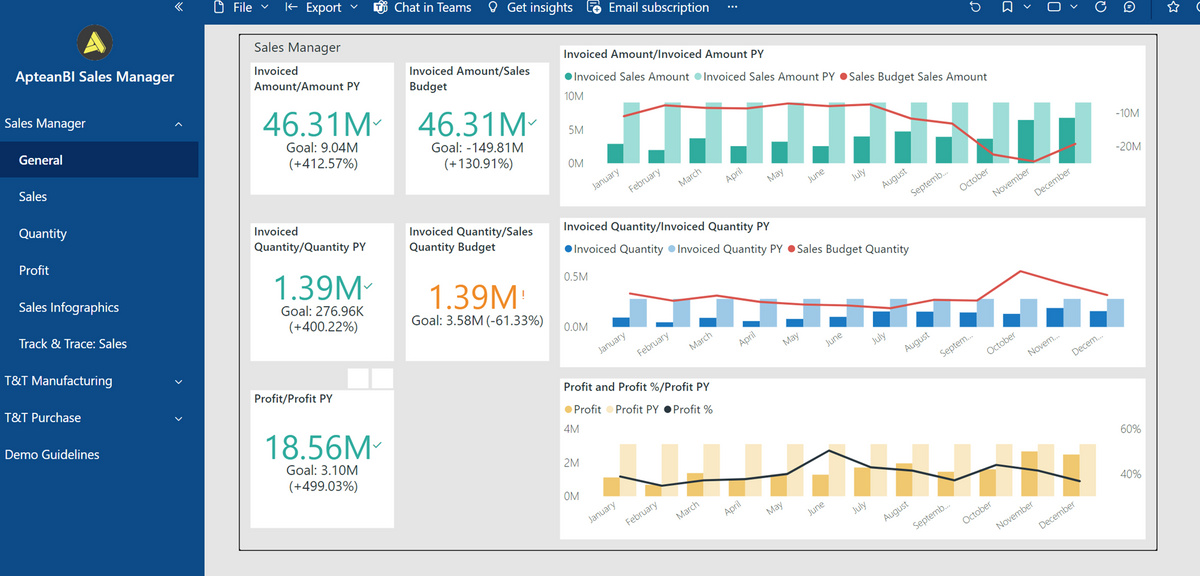1200x576 pixels.
Task: Add report to Favorites with star icon
Action: tap(1173, 7)
